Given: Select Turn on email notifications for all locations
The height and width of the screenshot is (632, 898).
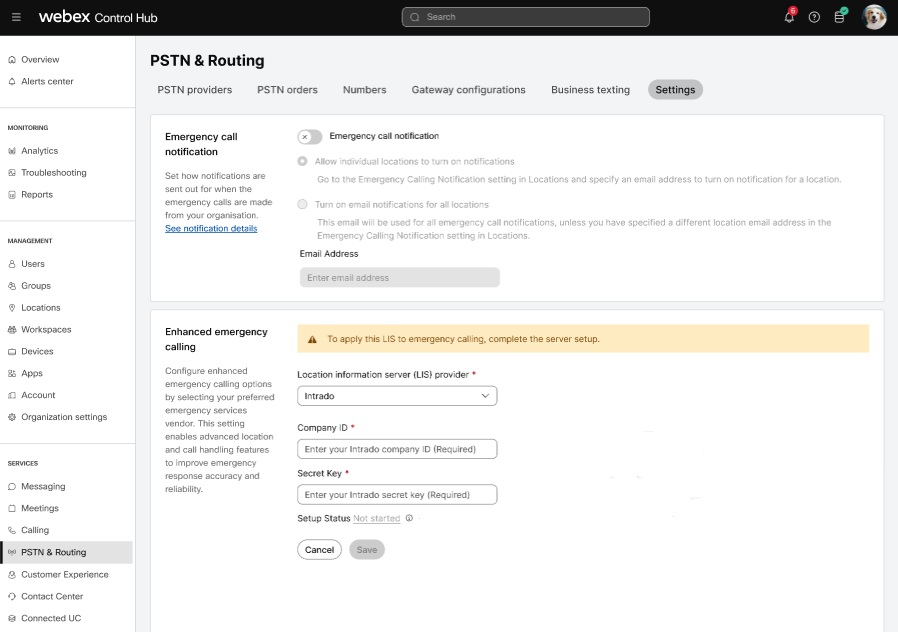Looking at the screenshot, I should [x=302, y=204].
